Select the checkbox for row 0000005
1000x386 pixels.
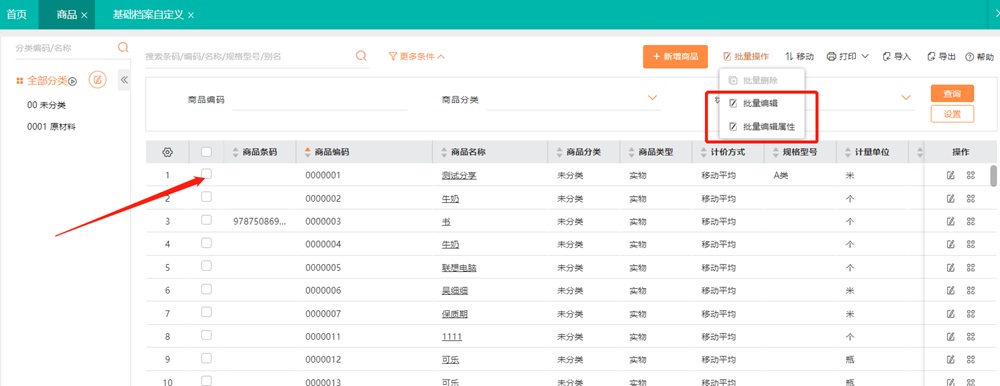coord(206,266)
